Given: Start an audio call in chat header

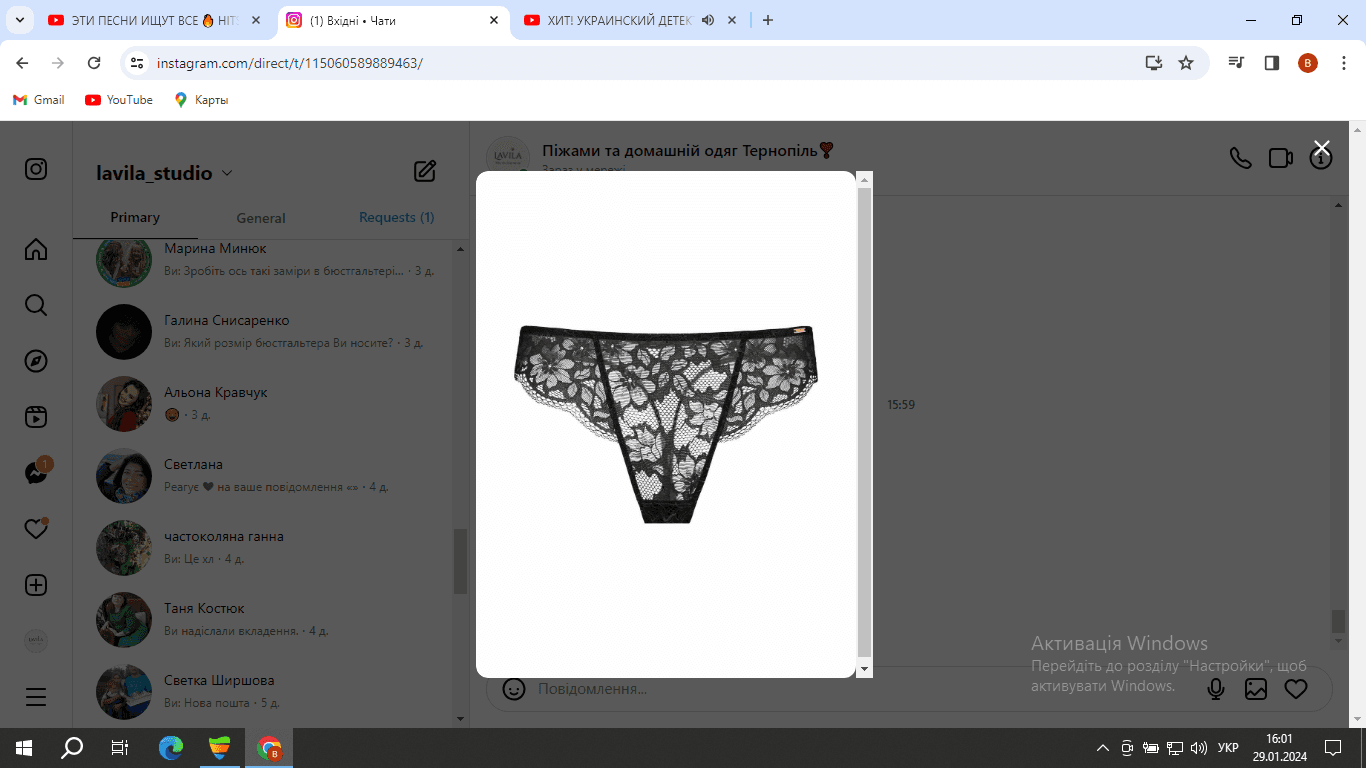Looking at the screenshot, I should click(x=1241, y=158).
